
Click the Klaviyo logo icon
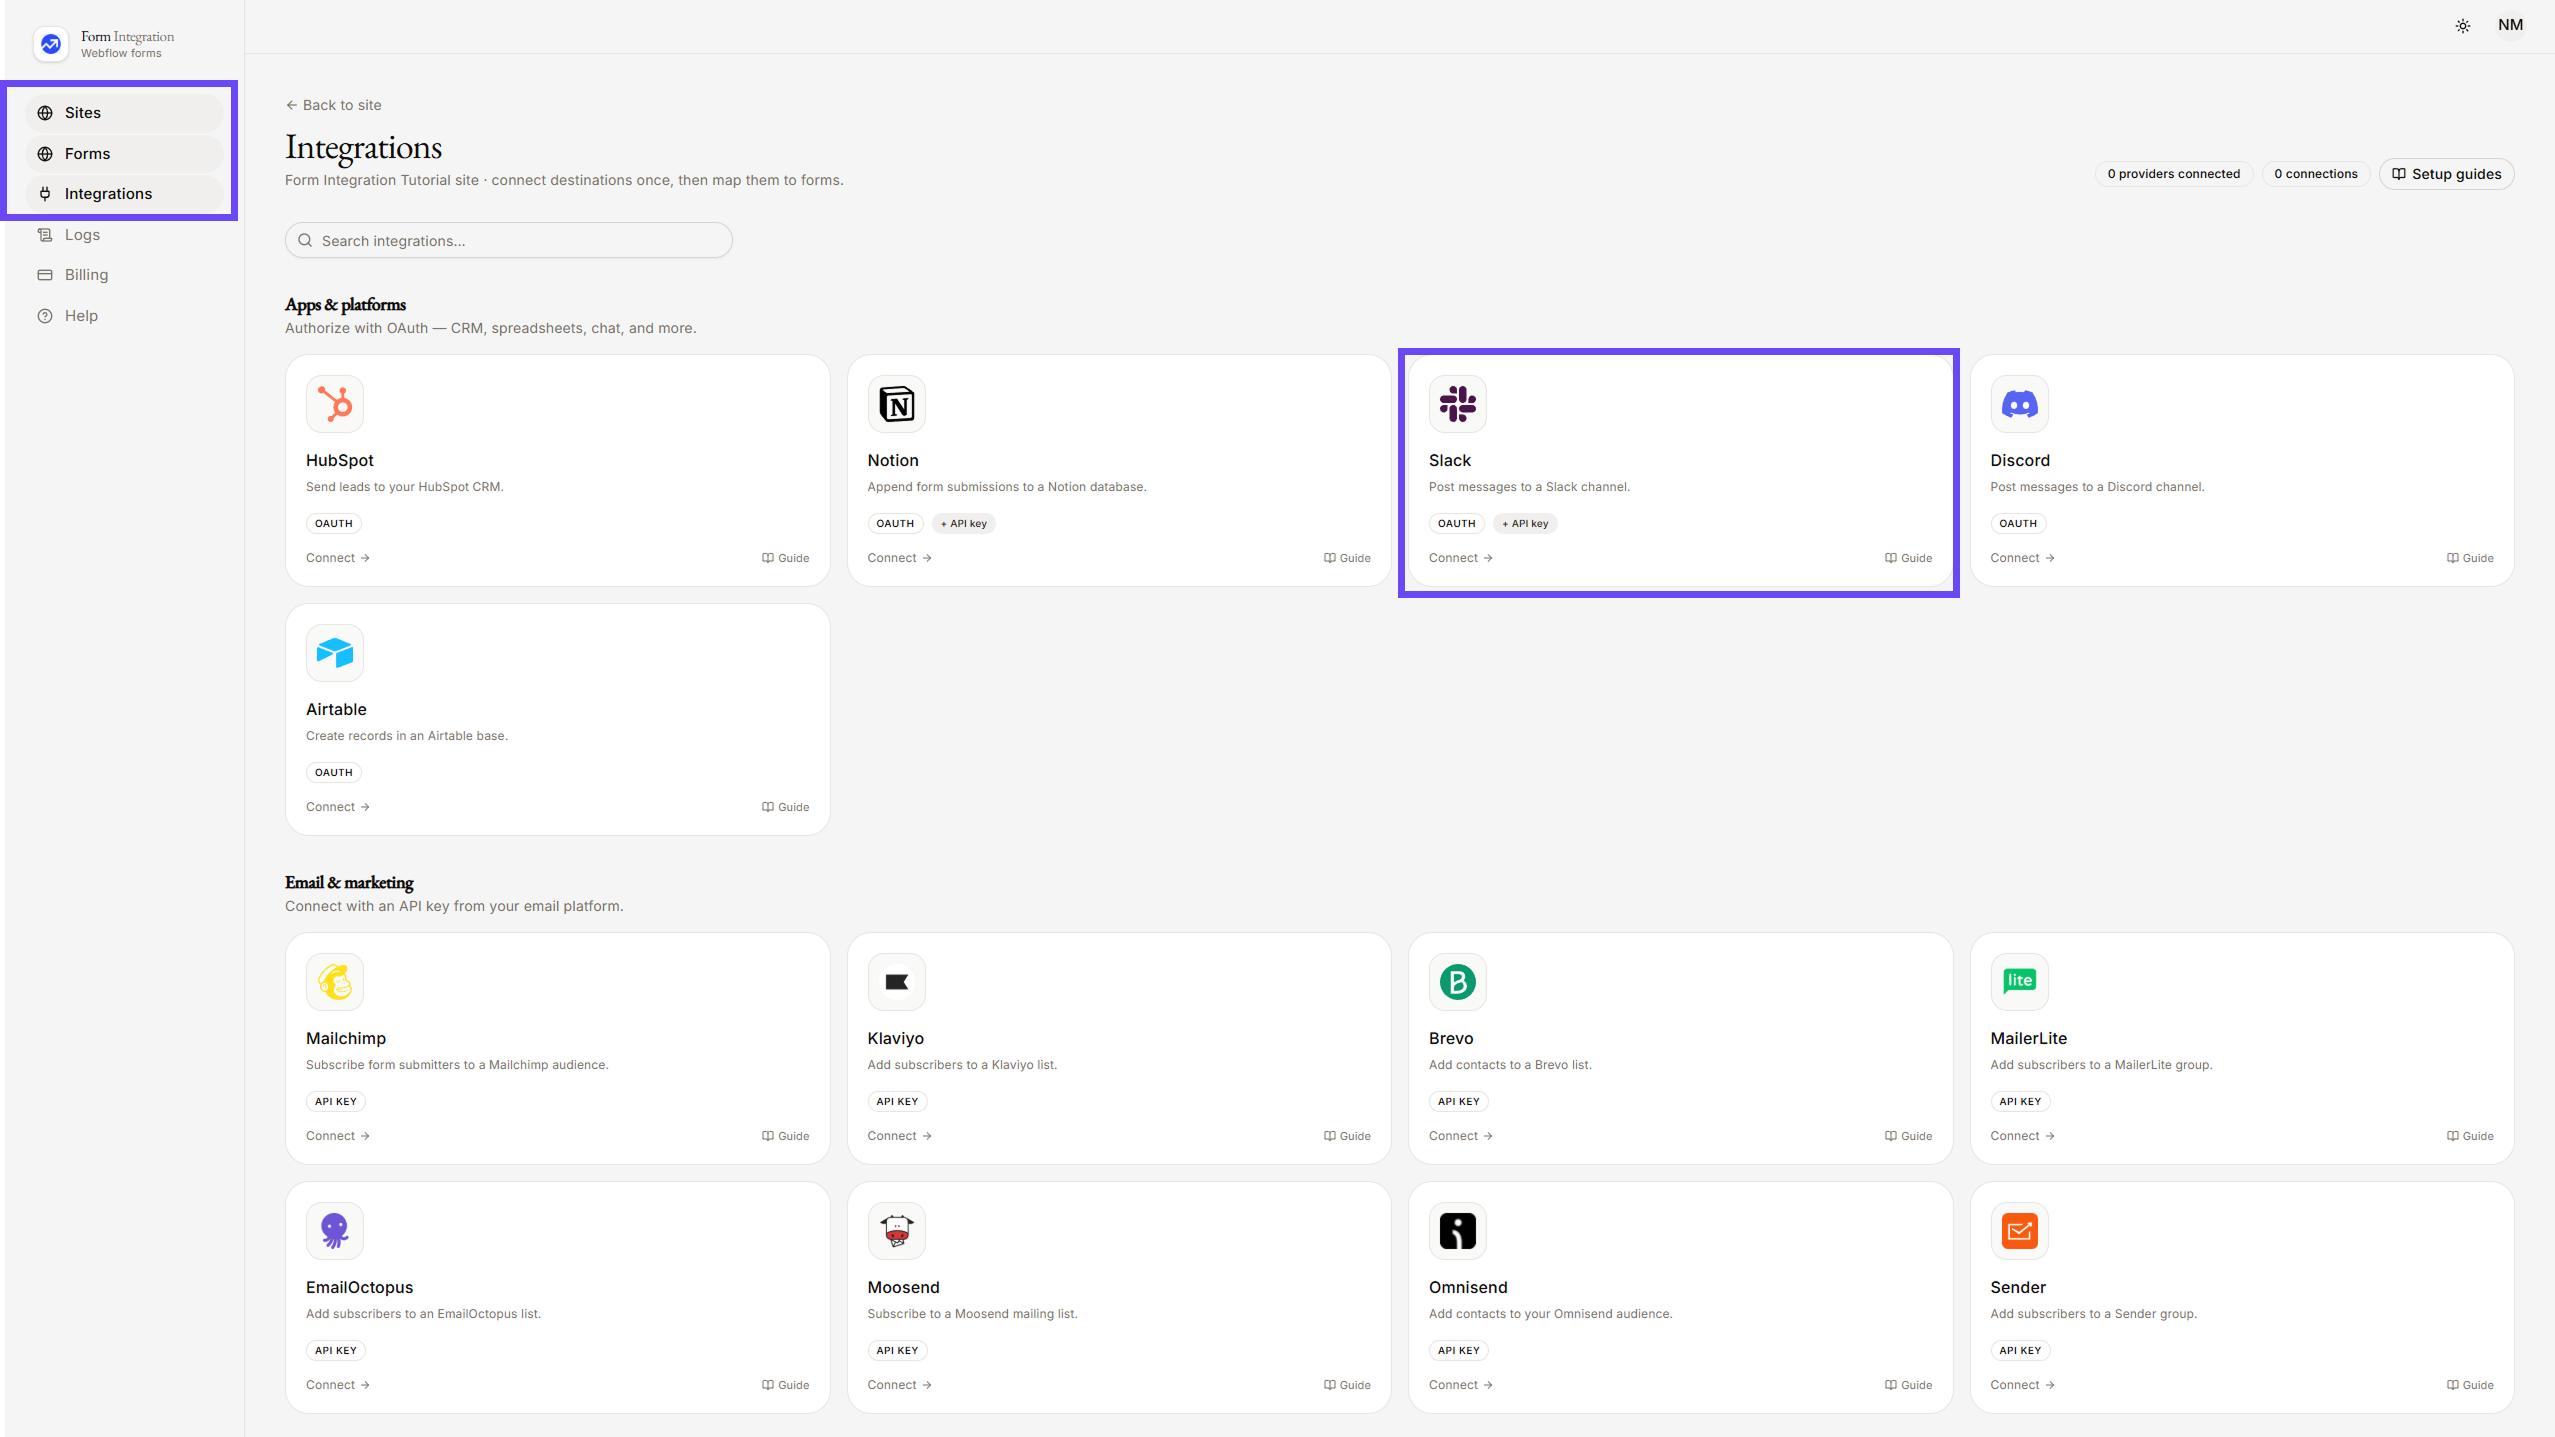tap(896, 982)
